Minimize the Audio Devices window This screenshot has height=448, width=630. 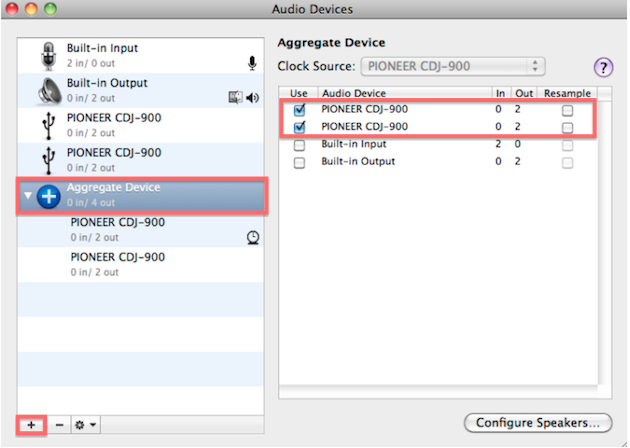[x=31, y=8]
